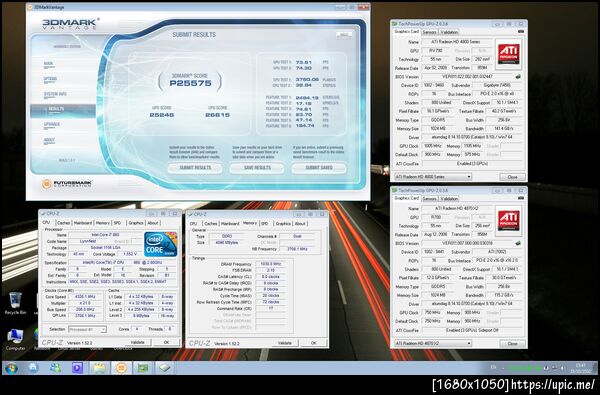Open the HD 4870 X2 GPU selection dropdown
This screenshot has height=395, width=600.
[433, 343]
